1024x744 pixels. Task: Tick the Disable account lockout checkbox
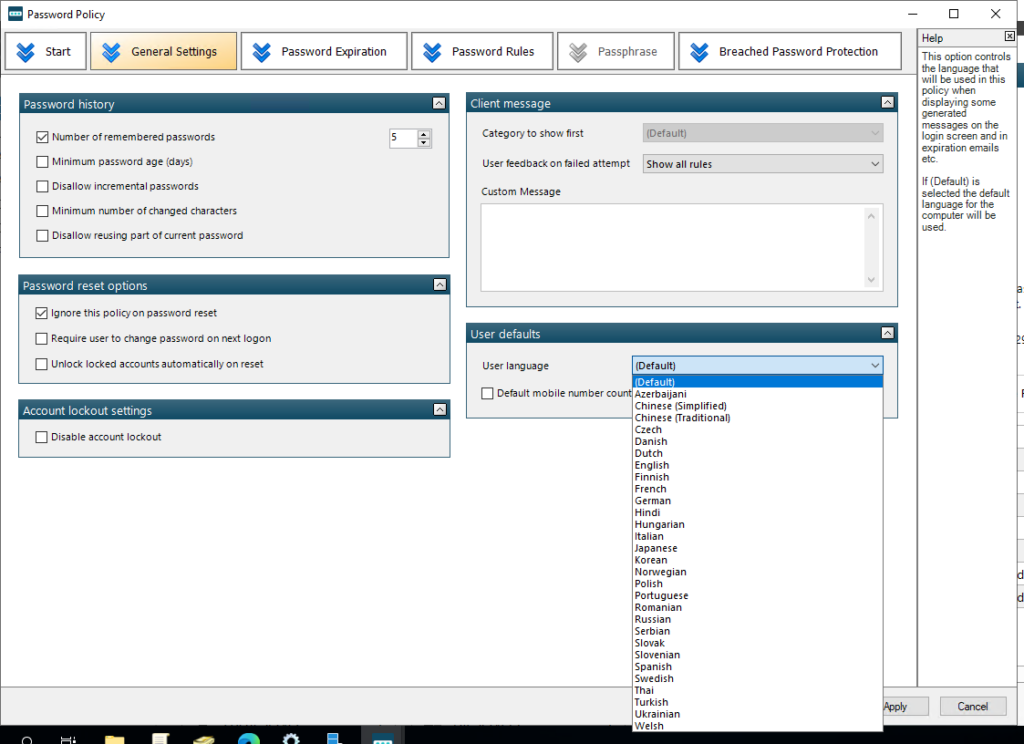(x=42, y=437)
